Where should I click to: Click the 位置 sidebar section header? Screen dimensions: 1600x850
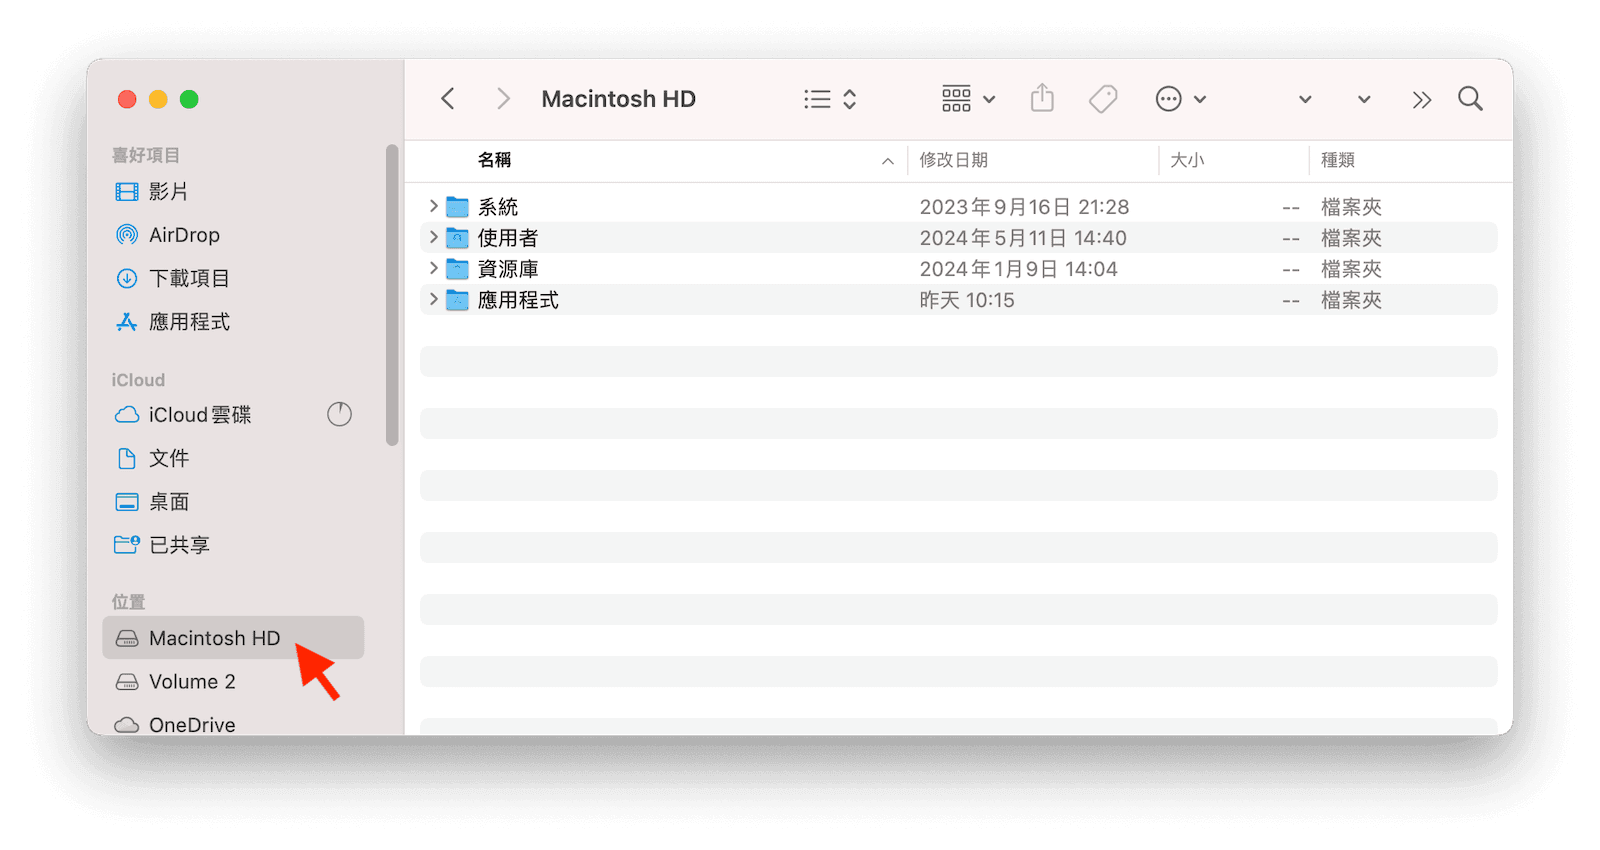point(128,602)
